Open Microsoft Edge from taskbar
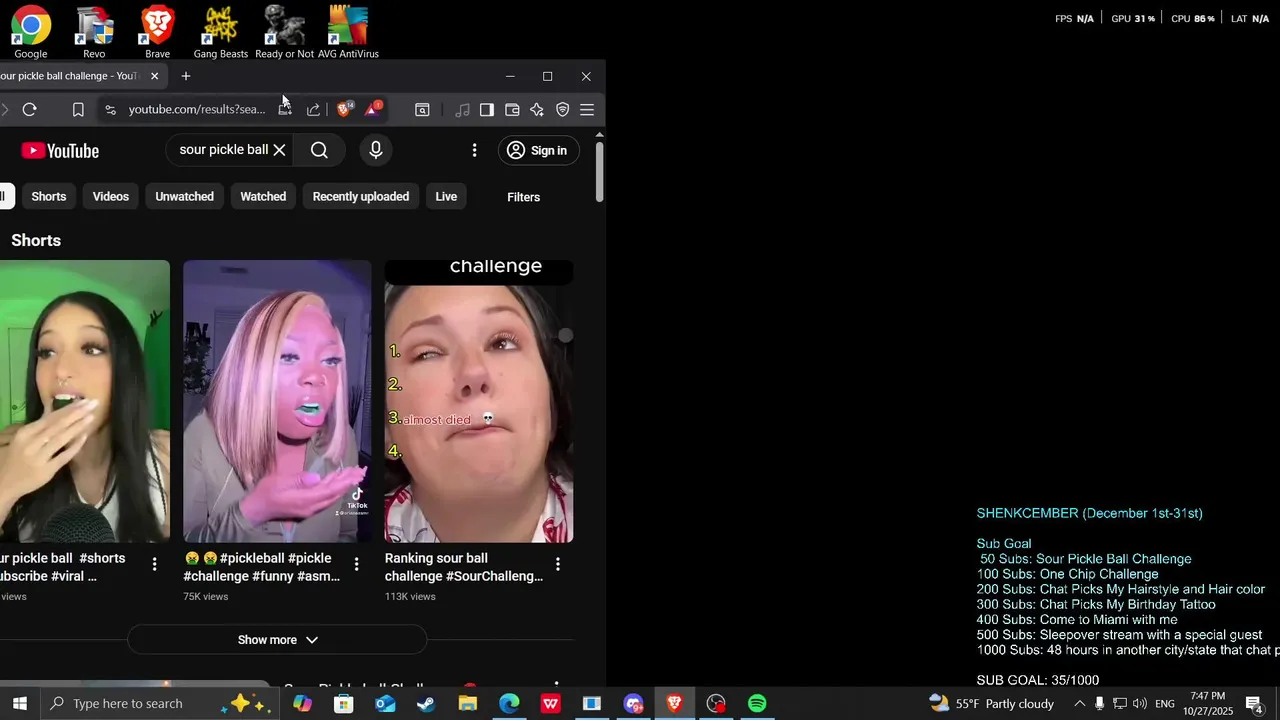Screen dimensions: 1280x720 (509, 704)
